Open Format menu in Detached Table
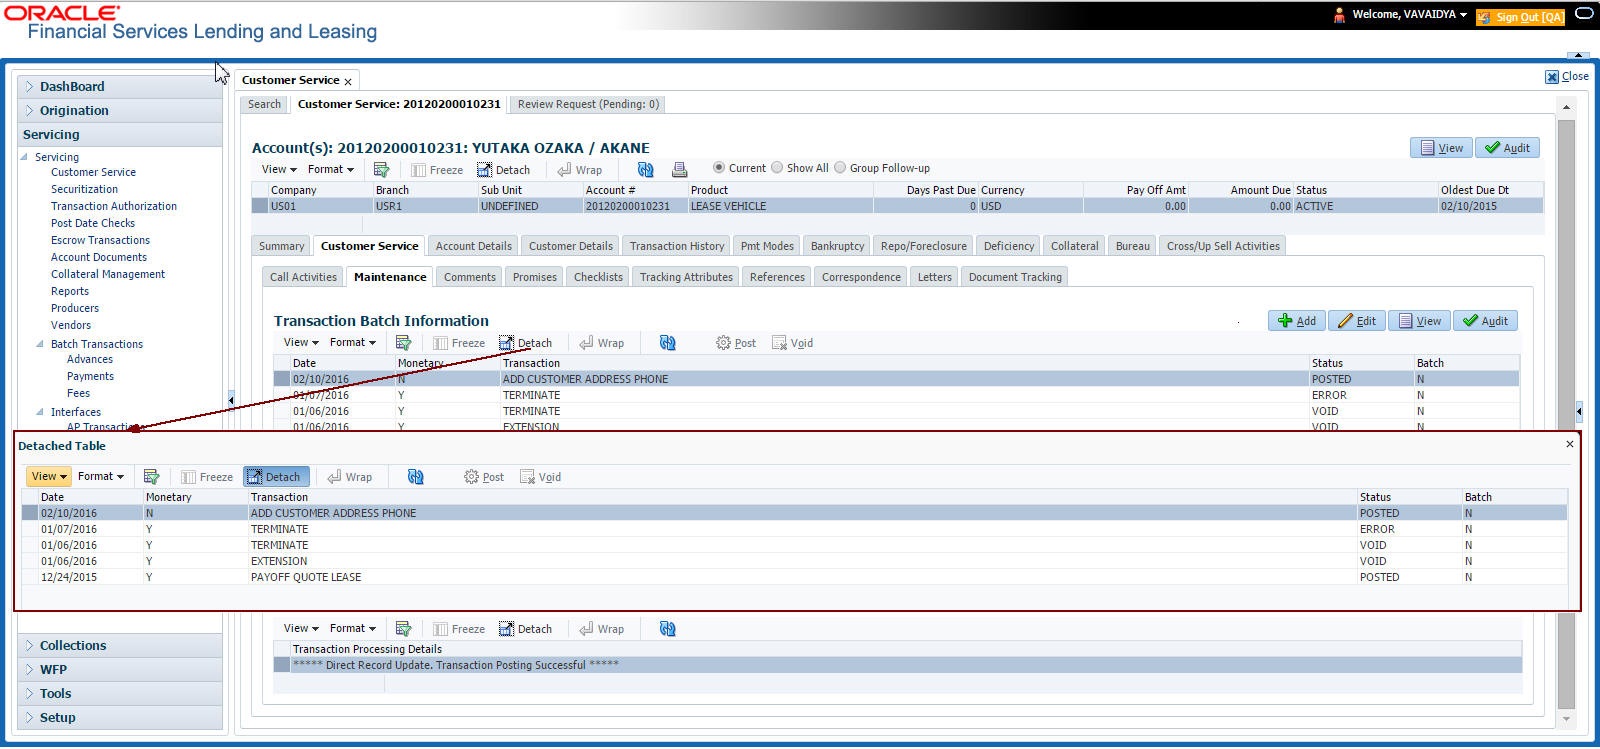Viewport: 1600px width, 749px height. point(101,477)
